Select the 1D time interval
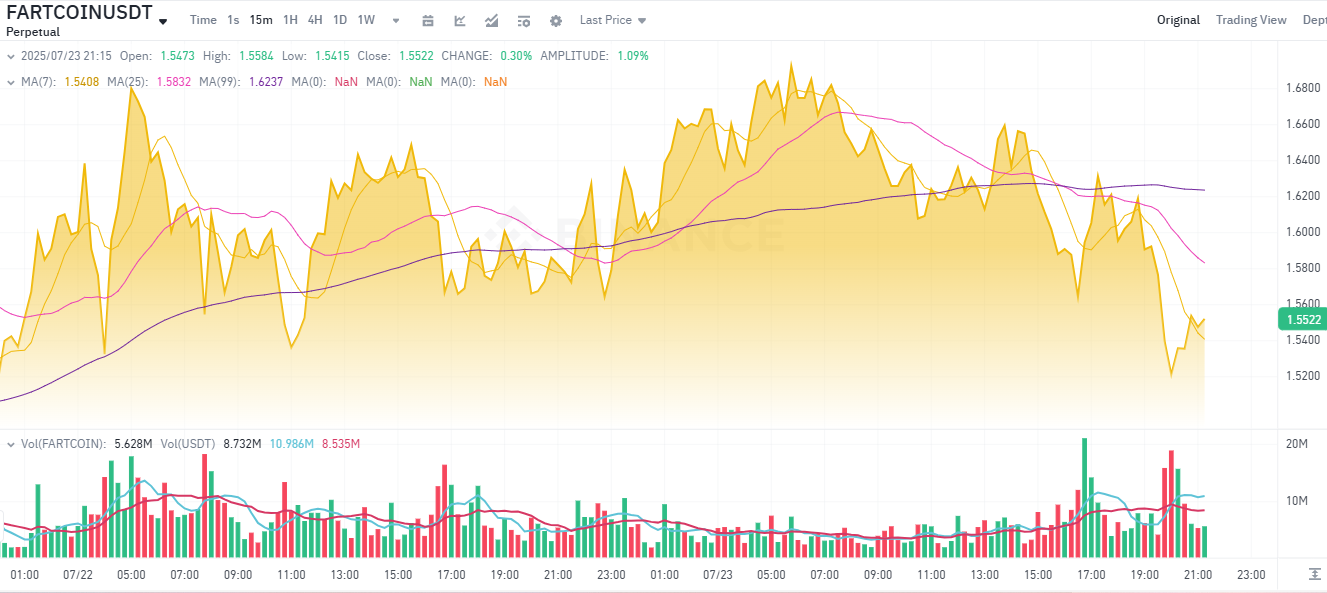Screen dimensions: 1327x593 click(340, 20)
